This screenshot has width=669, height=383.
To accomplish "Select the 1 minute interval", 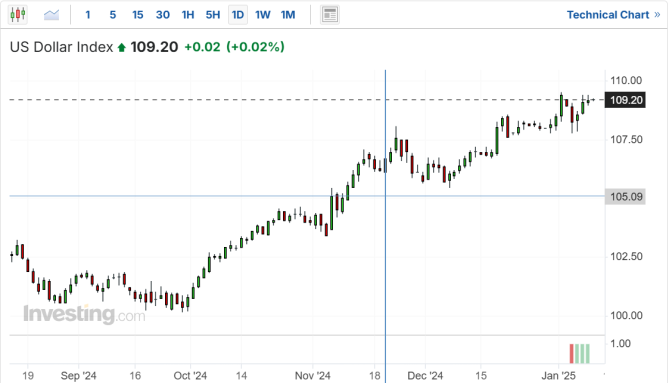I will pyautogui.click(x=88, y=15).
